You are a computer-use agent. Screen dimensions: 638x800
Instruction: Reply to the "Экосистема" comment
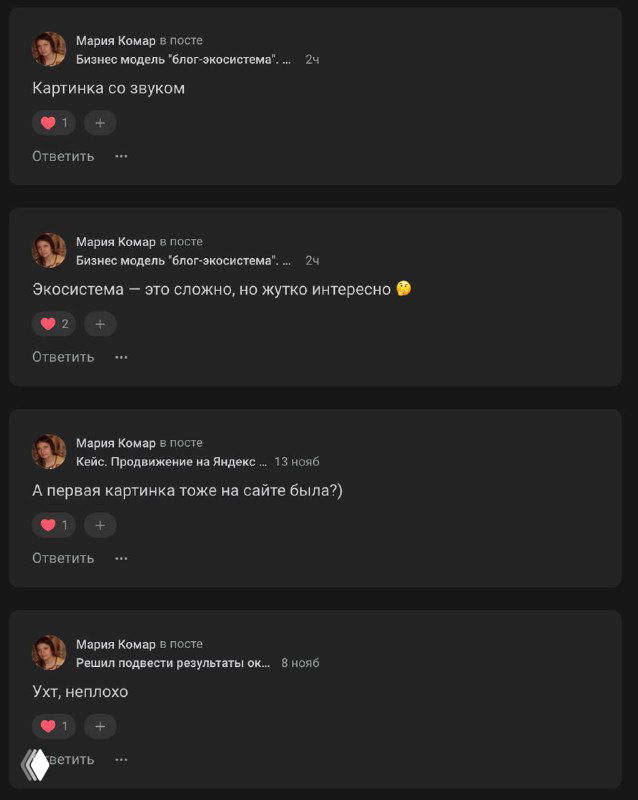(63, 357)
